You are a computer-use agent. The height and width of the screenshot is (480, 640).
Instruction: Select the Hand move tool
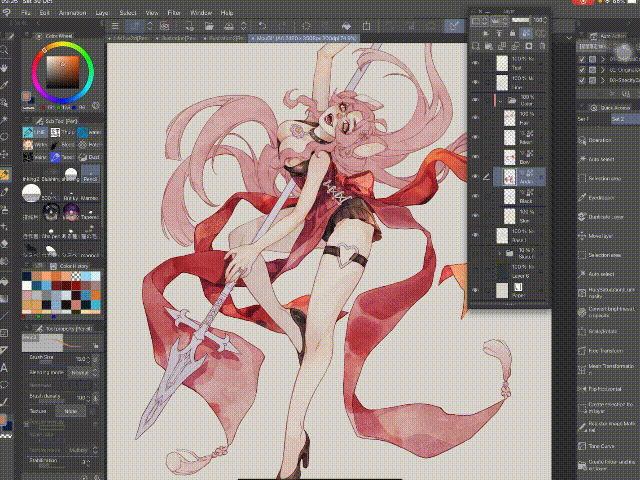coord(4,68)
